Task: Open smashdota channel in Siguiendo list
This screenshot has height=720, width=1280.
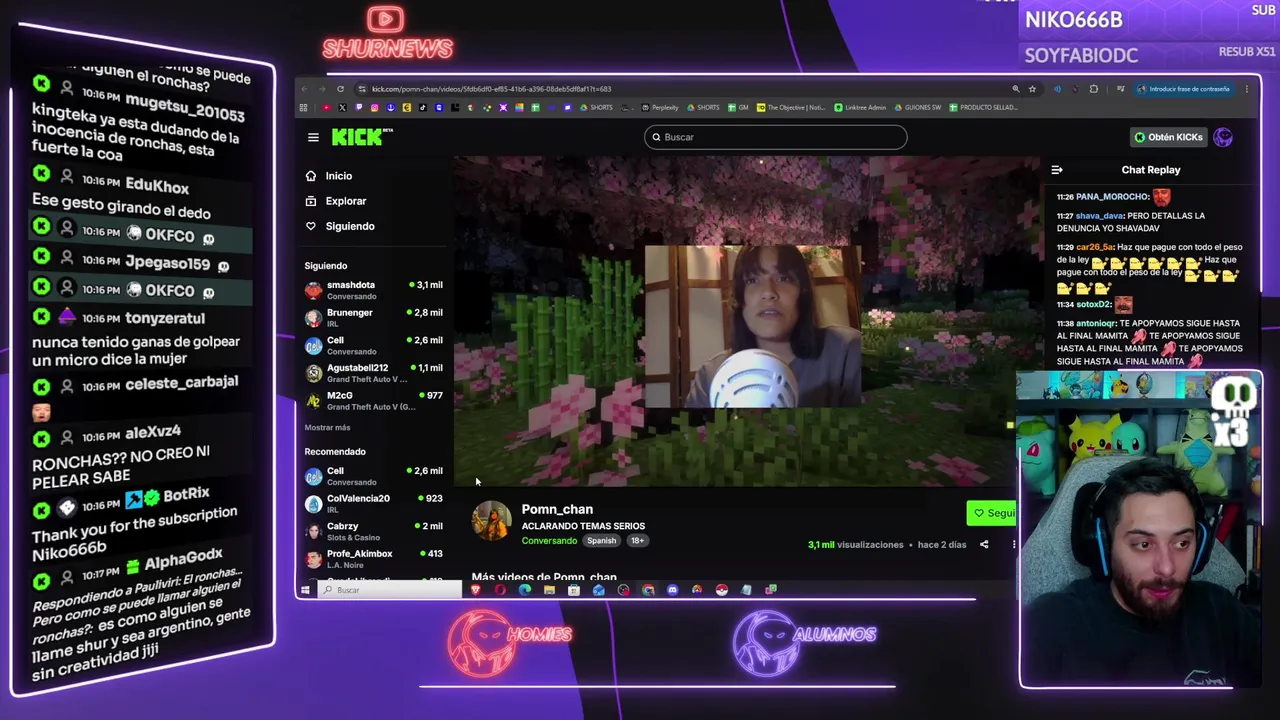Action: click(x=374, y=290)
